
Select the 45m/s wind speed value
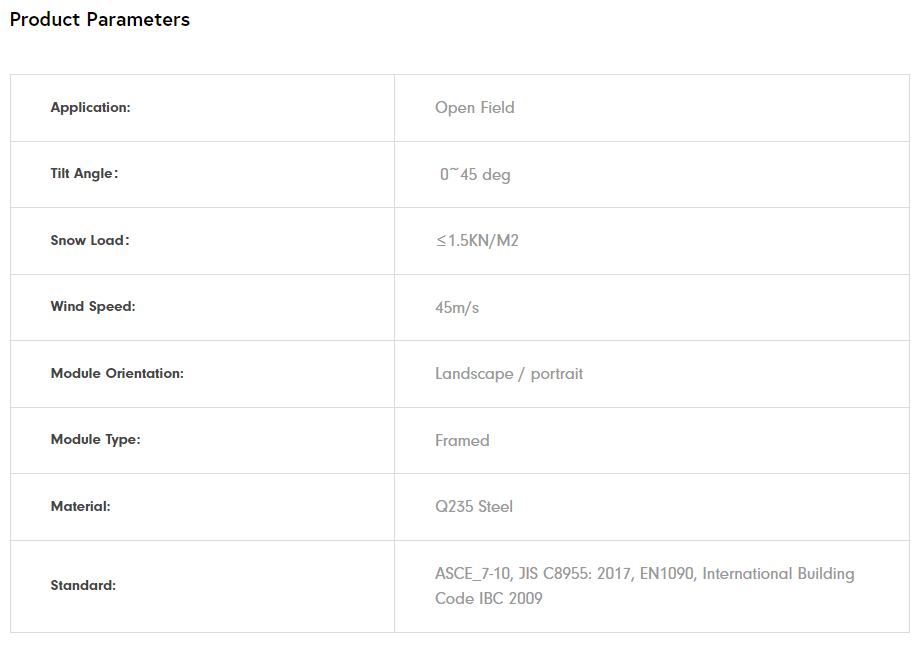457,308
